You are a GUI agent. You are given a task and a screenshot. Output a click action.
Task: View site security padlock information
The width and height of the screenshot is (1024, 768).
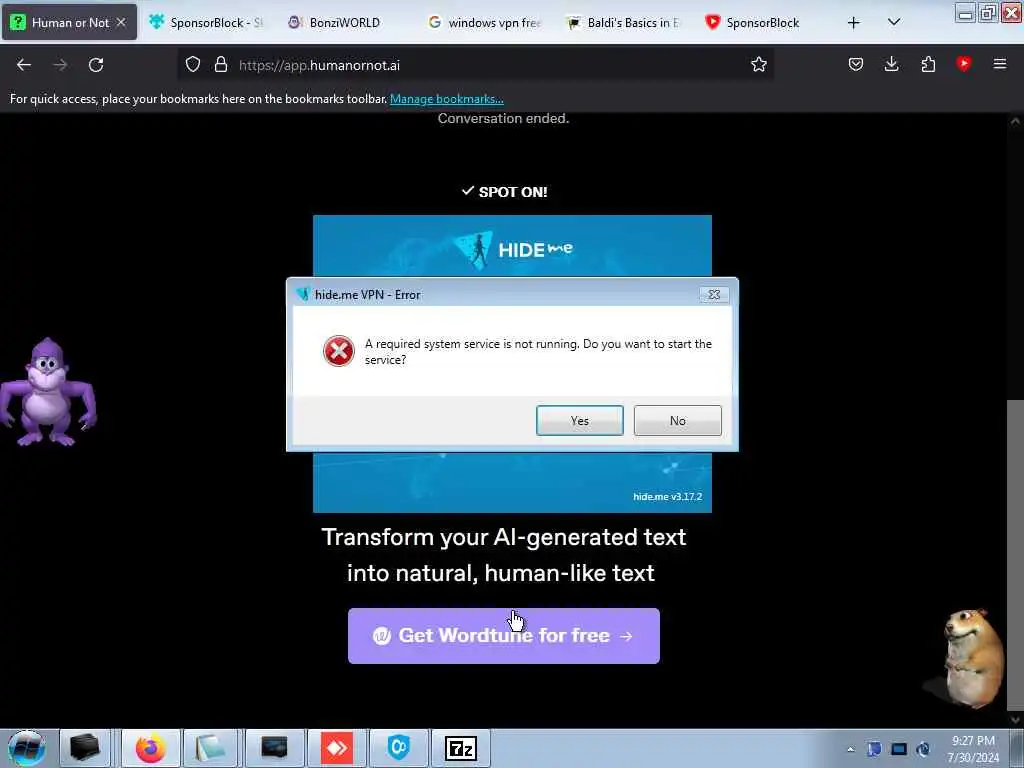tap(221, 65)
